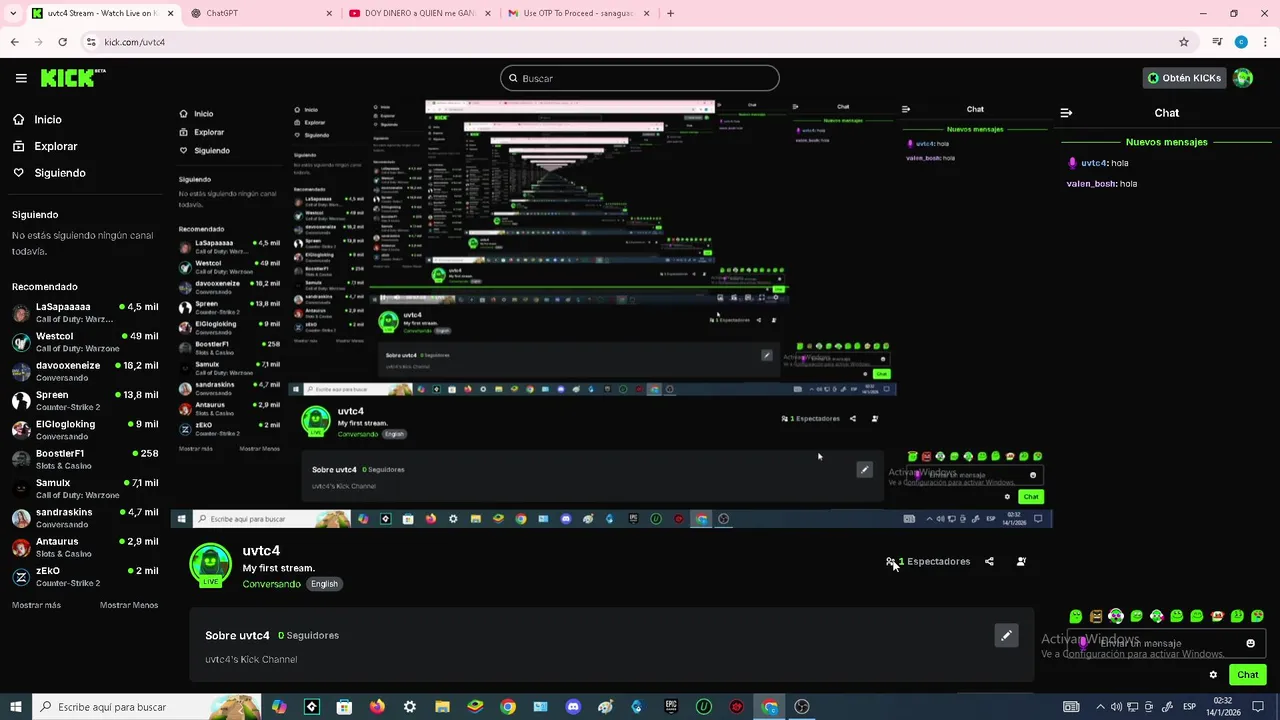This screenshot has height=720, width=1280.
Task: Open OBS Studio from the taskbar
Action: tap(802, 707)
